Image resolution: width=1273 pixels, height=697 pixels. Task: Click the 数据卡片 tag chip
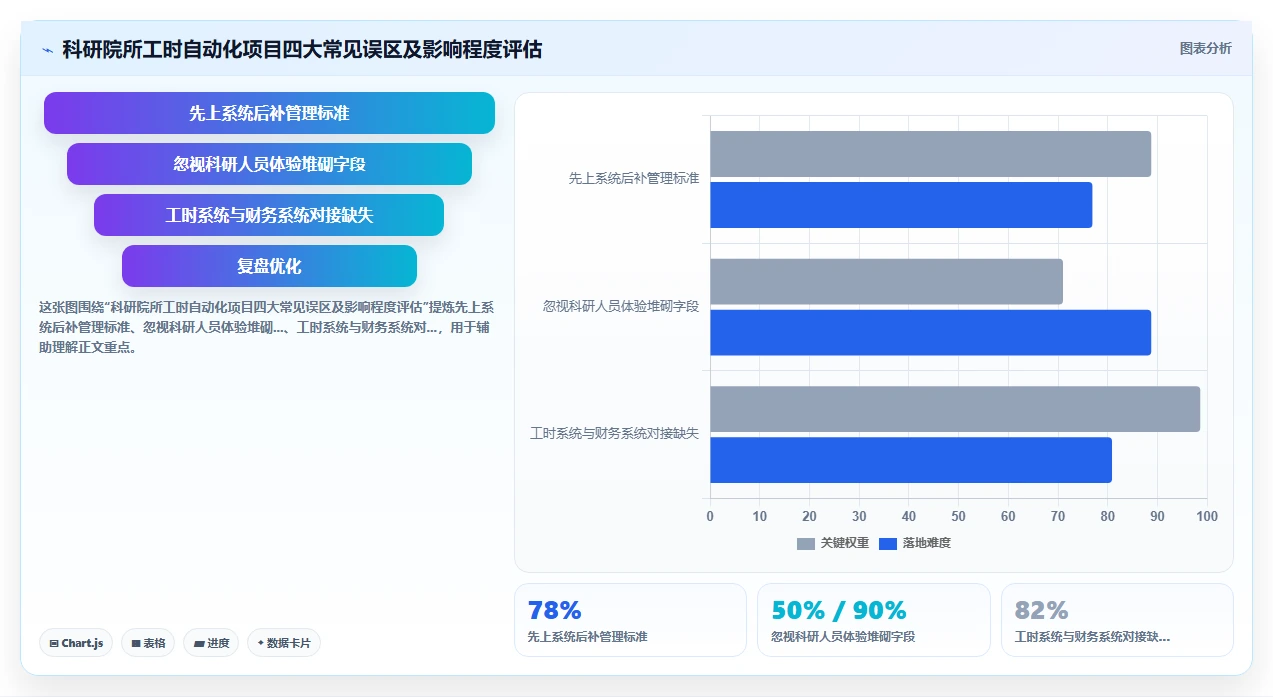(x=284, y=643)
